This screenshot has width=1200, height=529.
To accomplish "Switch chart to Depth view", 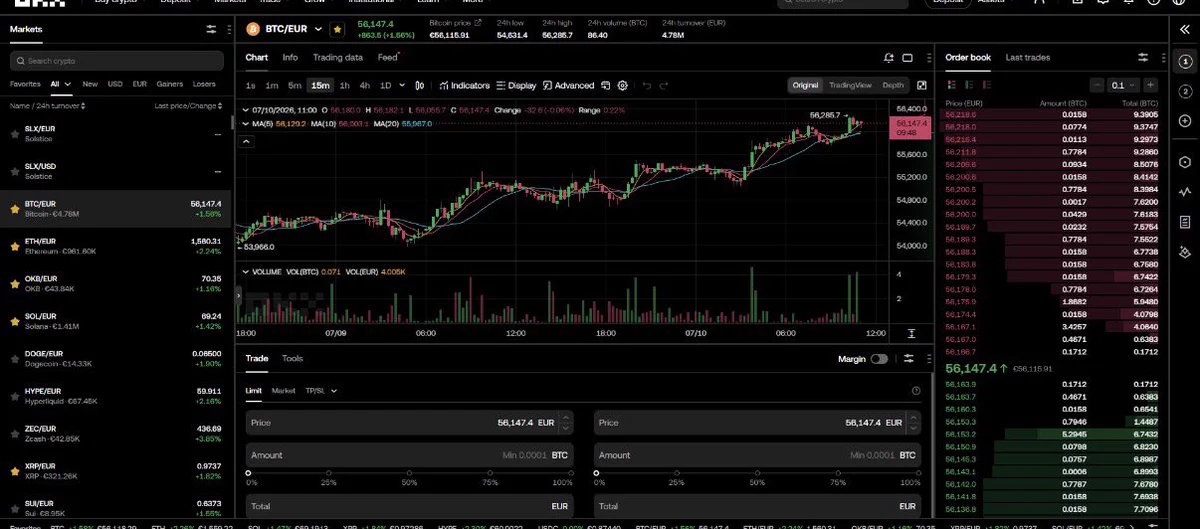I will (x=893, y=86).
